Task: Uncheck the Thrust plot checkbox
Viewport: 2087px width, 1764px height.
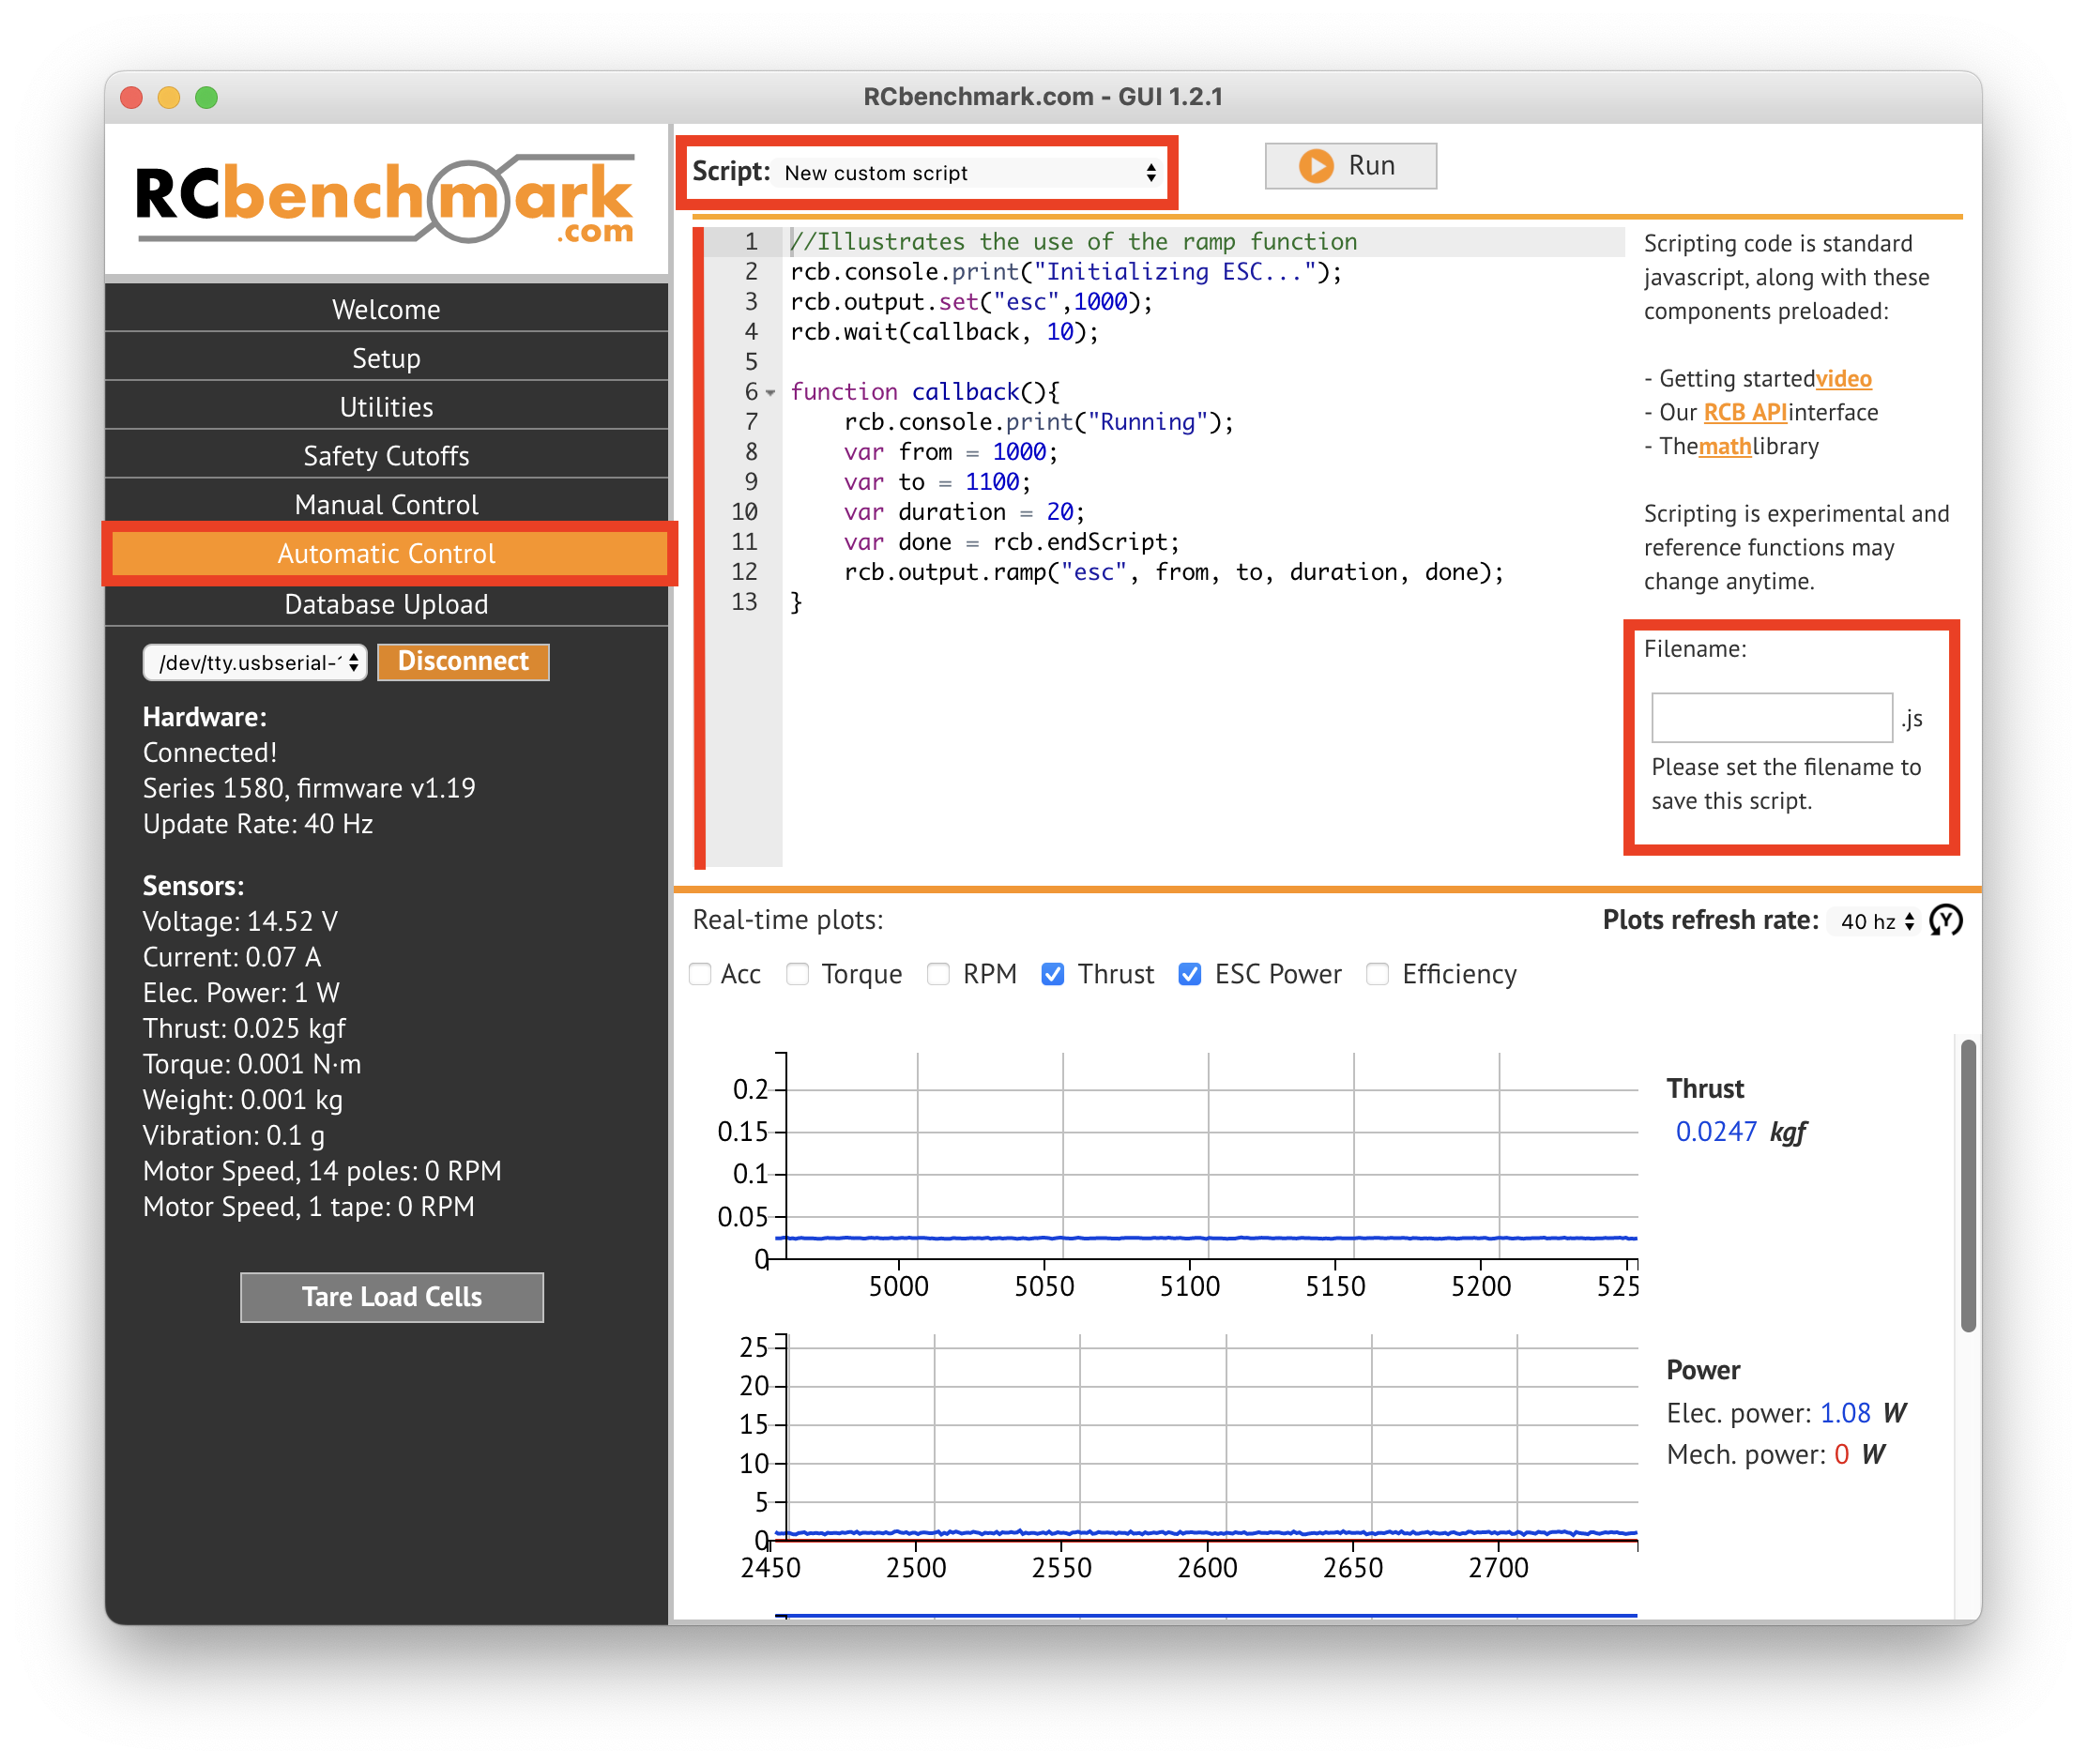Action: click(x=1052, y=974)
